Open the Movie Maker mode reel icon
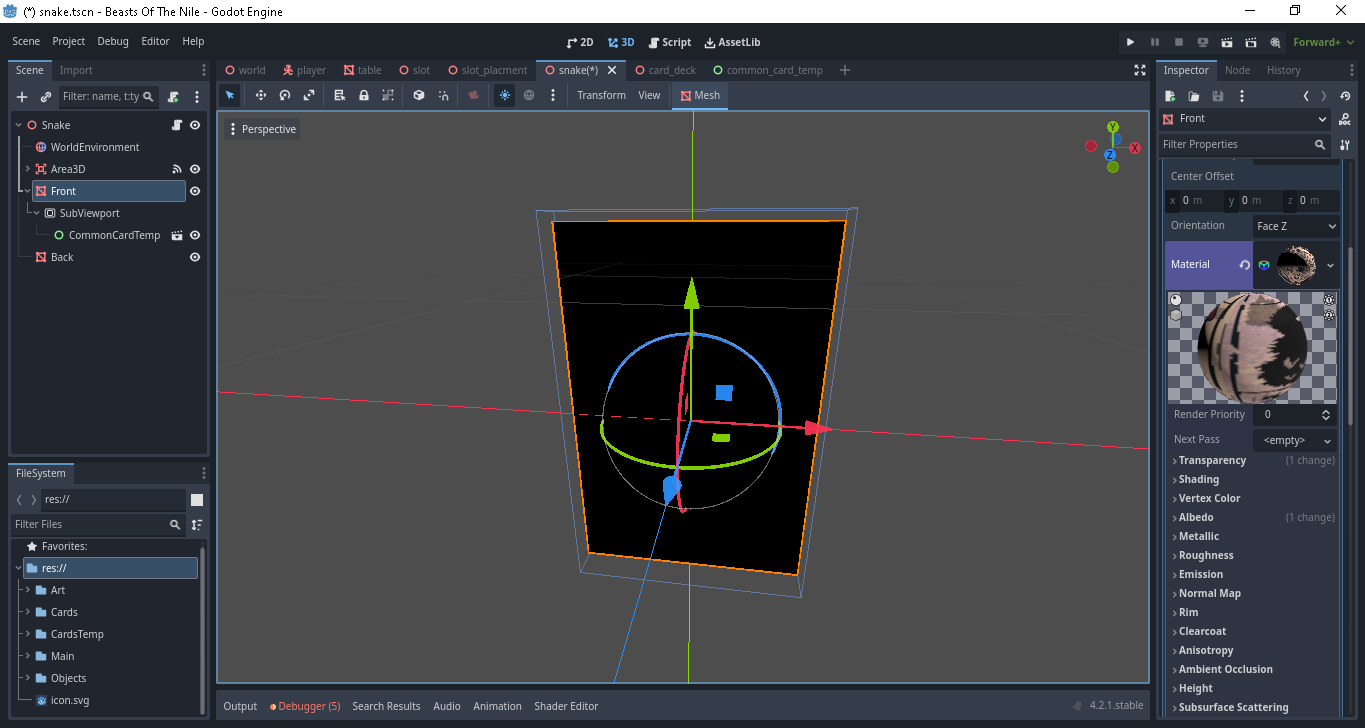1365x728 pixels. [x=1275, y=42]
